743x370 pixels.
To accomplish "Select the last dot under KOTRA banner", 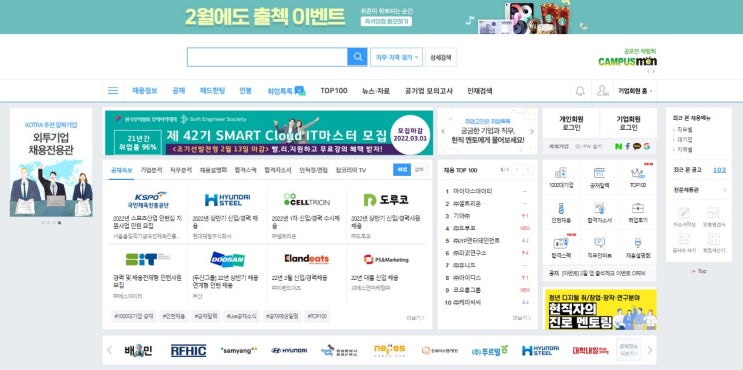I will pos(59,222).
